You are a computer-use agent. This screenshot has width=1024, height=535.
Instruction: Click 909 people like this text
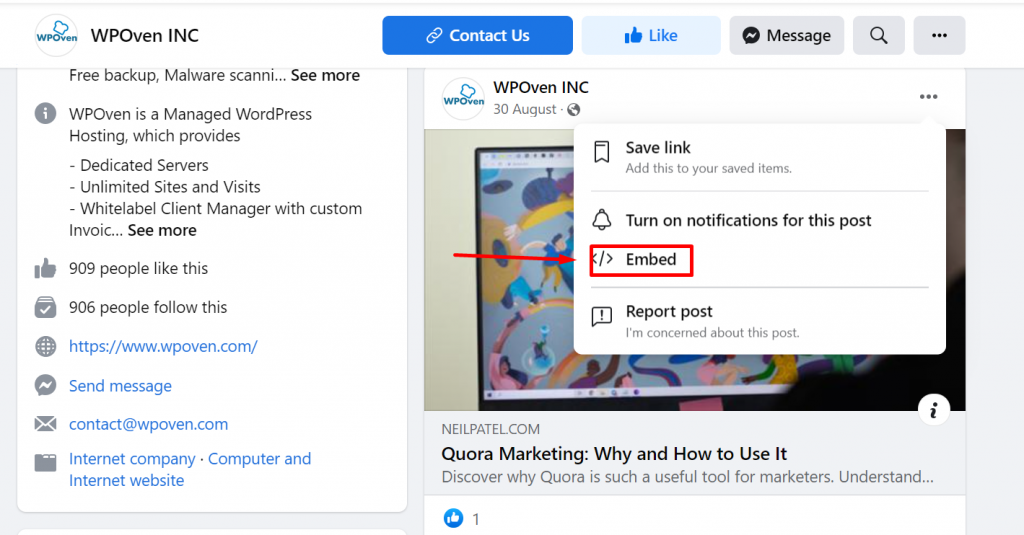click(138, 268)
